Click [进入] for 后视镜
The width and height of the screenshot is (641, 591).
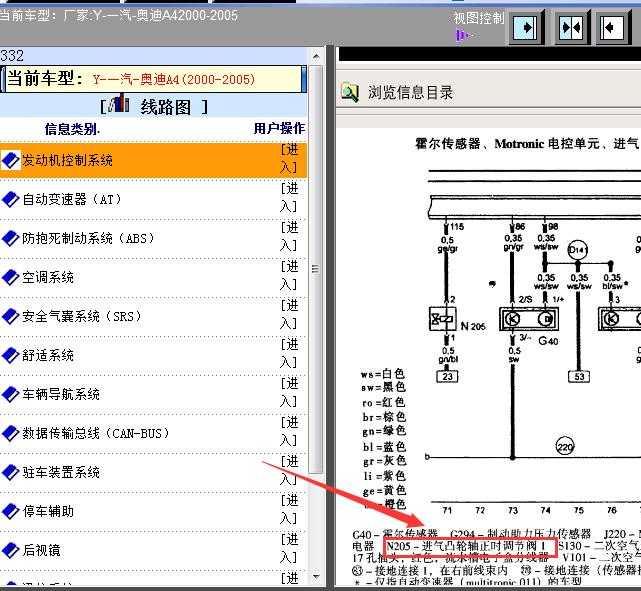[x=289, y=549]
